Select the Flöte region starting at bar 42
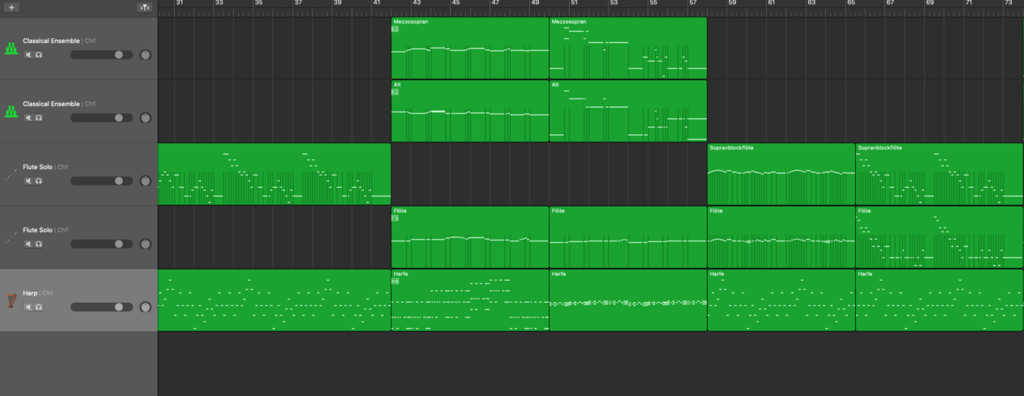 click(x=470, y=237)
